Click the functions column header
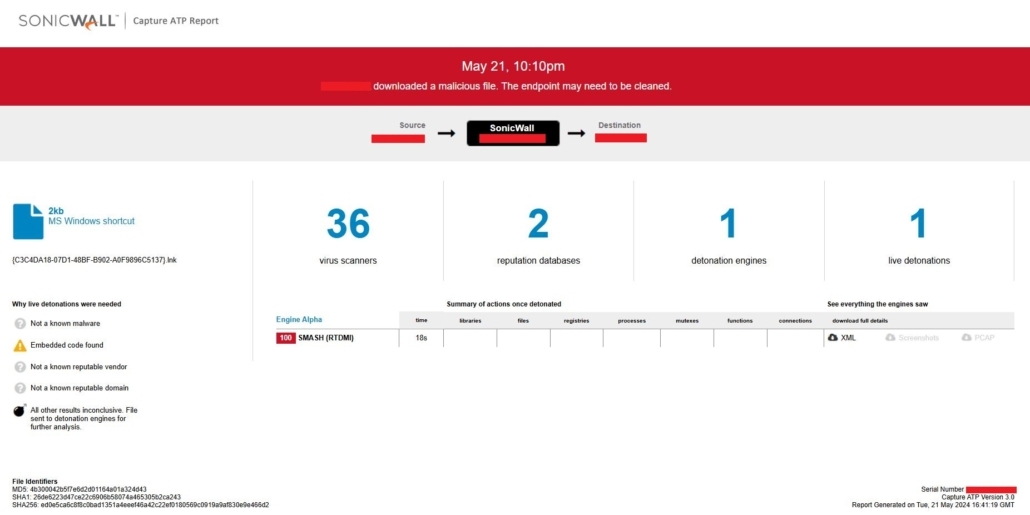 click(x=740, y=321)
